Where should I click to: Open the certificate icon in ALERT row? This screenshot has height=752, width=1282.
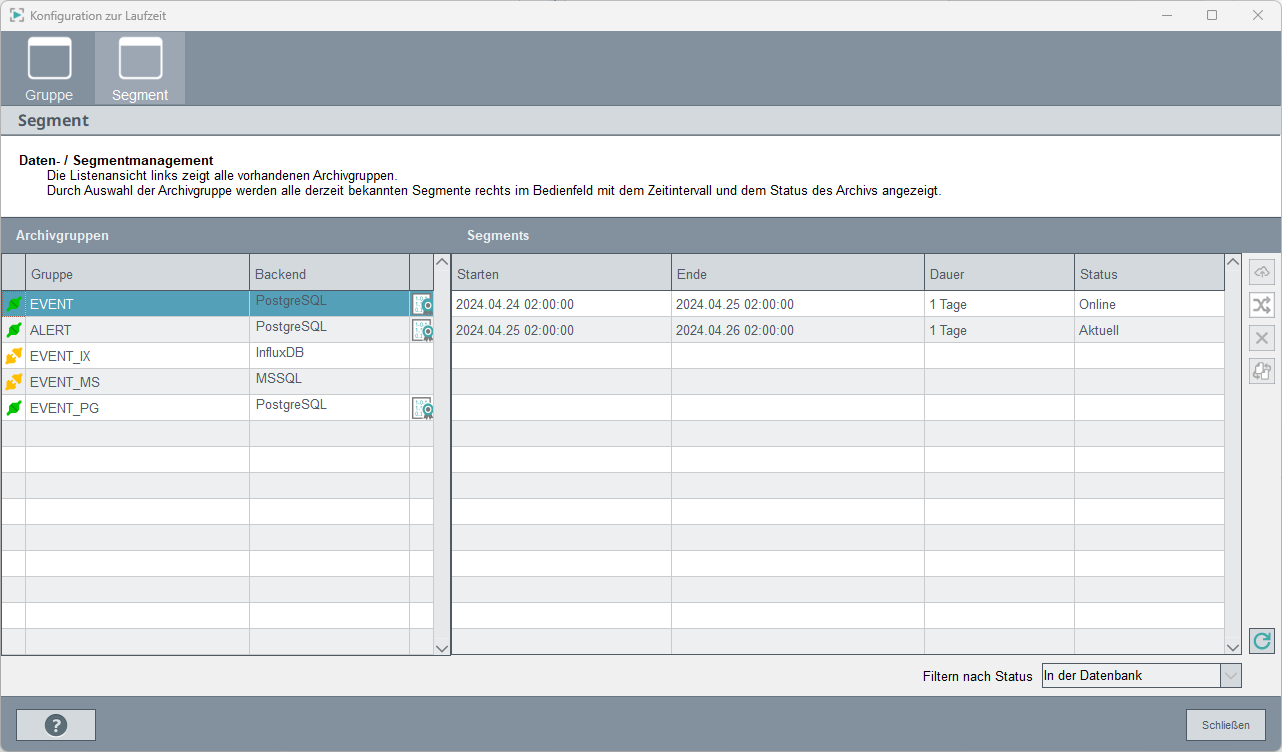pyautogui.click(x=422, y=330)
